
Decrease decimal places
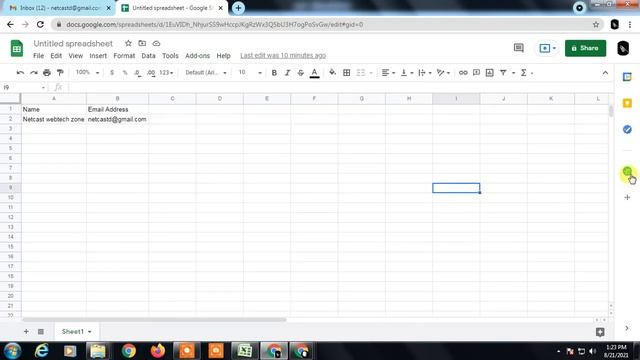pyautogui.click(x=138, y=73)
